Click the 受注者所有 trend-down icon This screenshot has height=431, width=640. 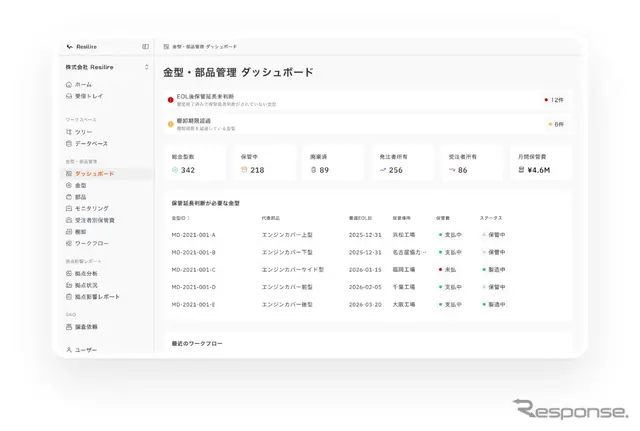[452, 170]
